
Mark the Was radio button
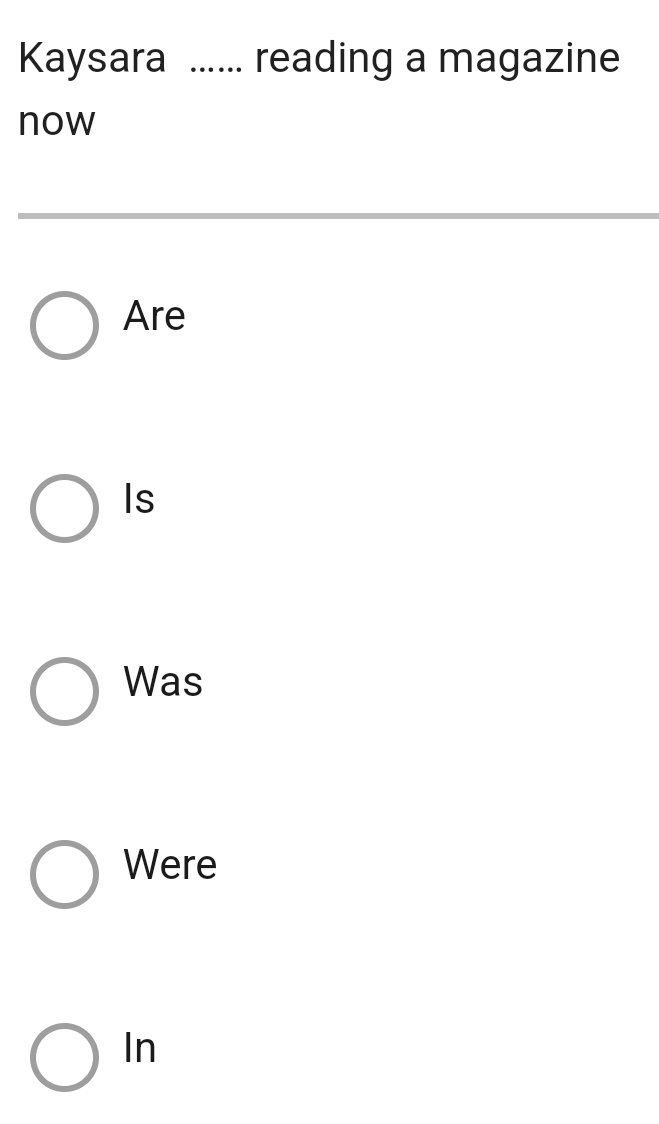coord(65,691)
